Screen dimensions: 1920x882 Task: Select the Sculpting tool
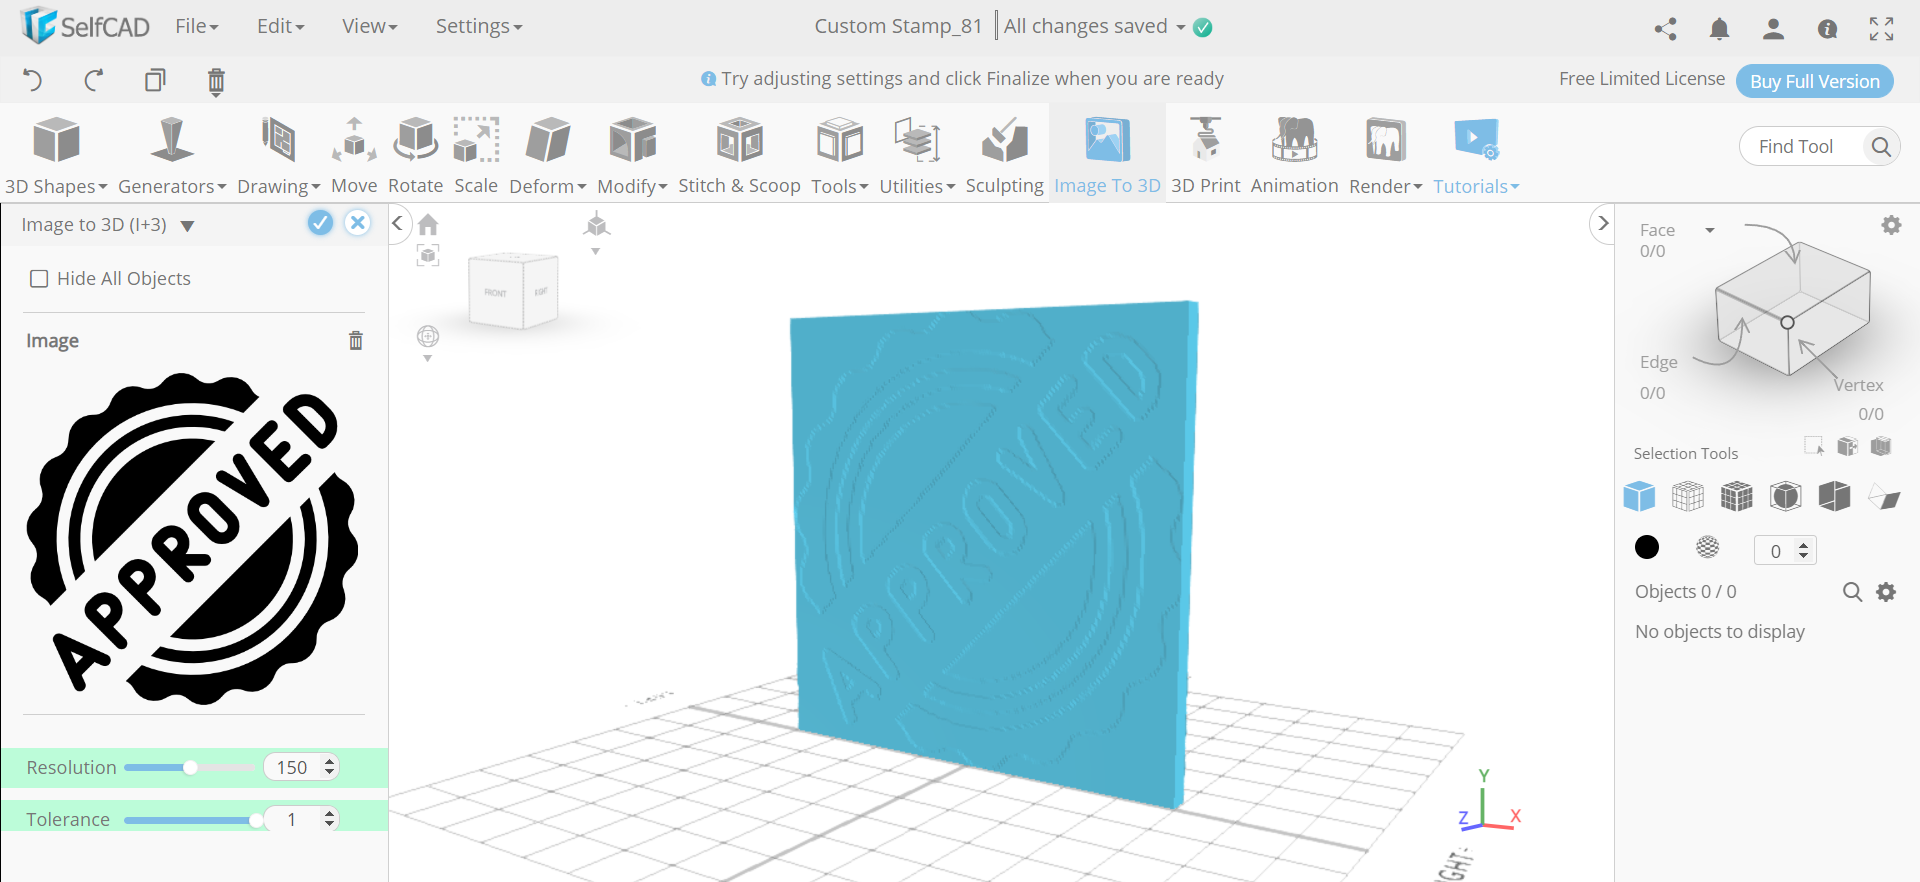click(1004, 155)
